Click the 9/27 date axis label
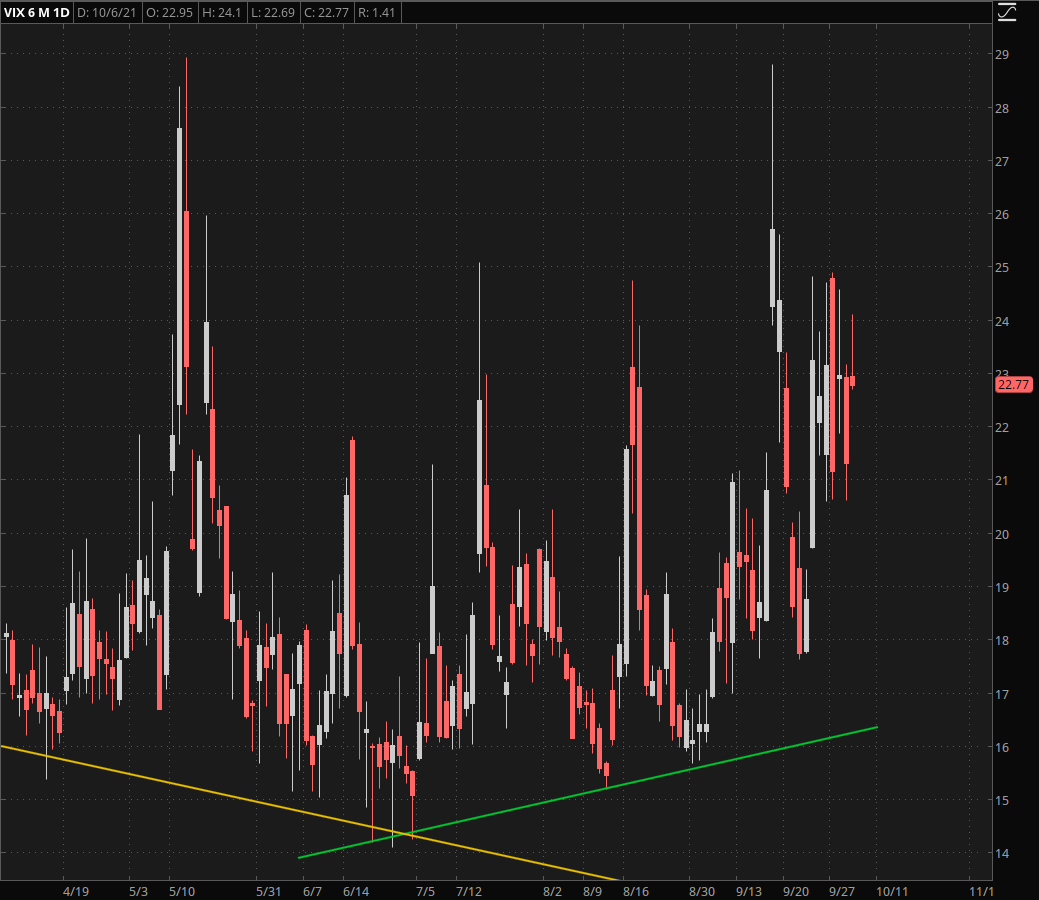Viewport: 1039px width, 900px height. 842,891
